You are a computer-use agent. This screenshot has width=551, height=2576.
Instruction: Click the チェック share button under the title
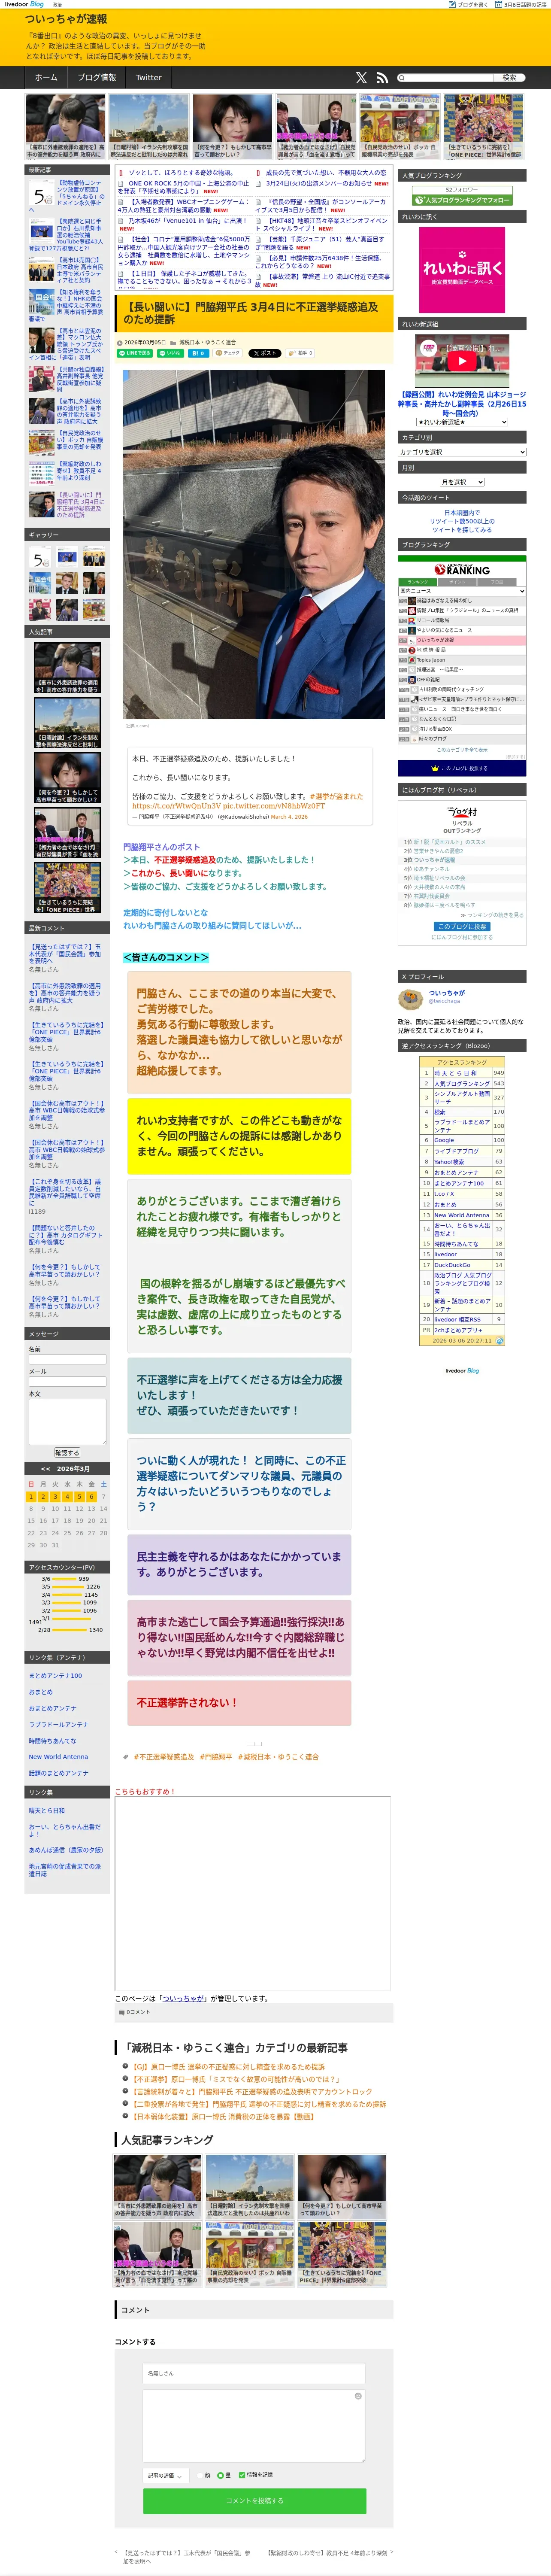tap(228, 353)
